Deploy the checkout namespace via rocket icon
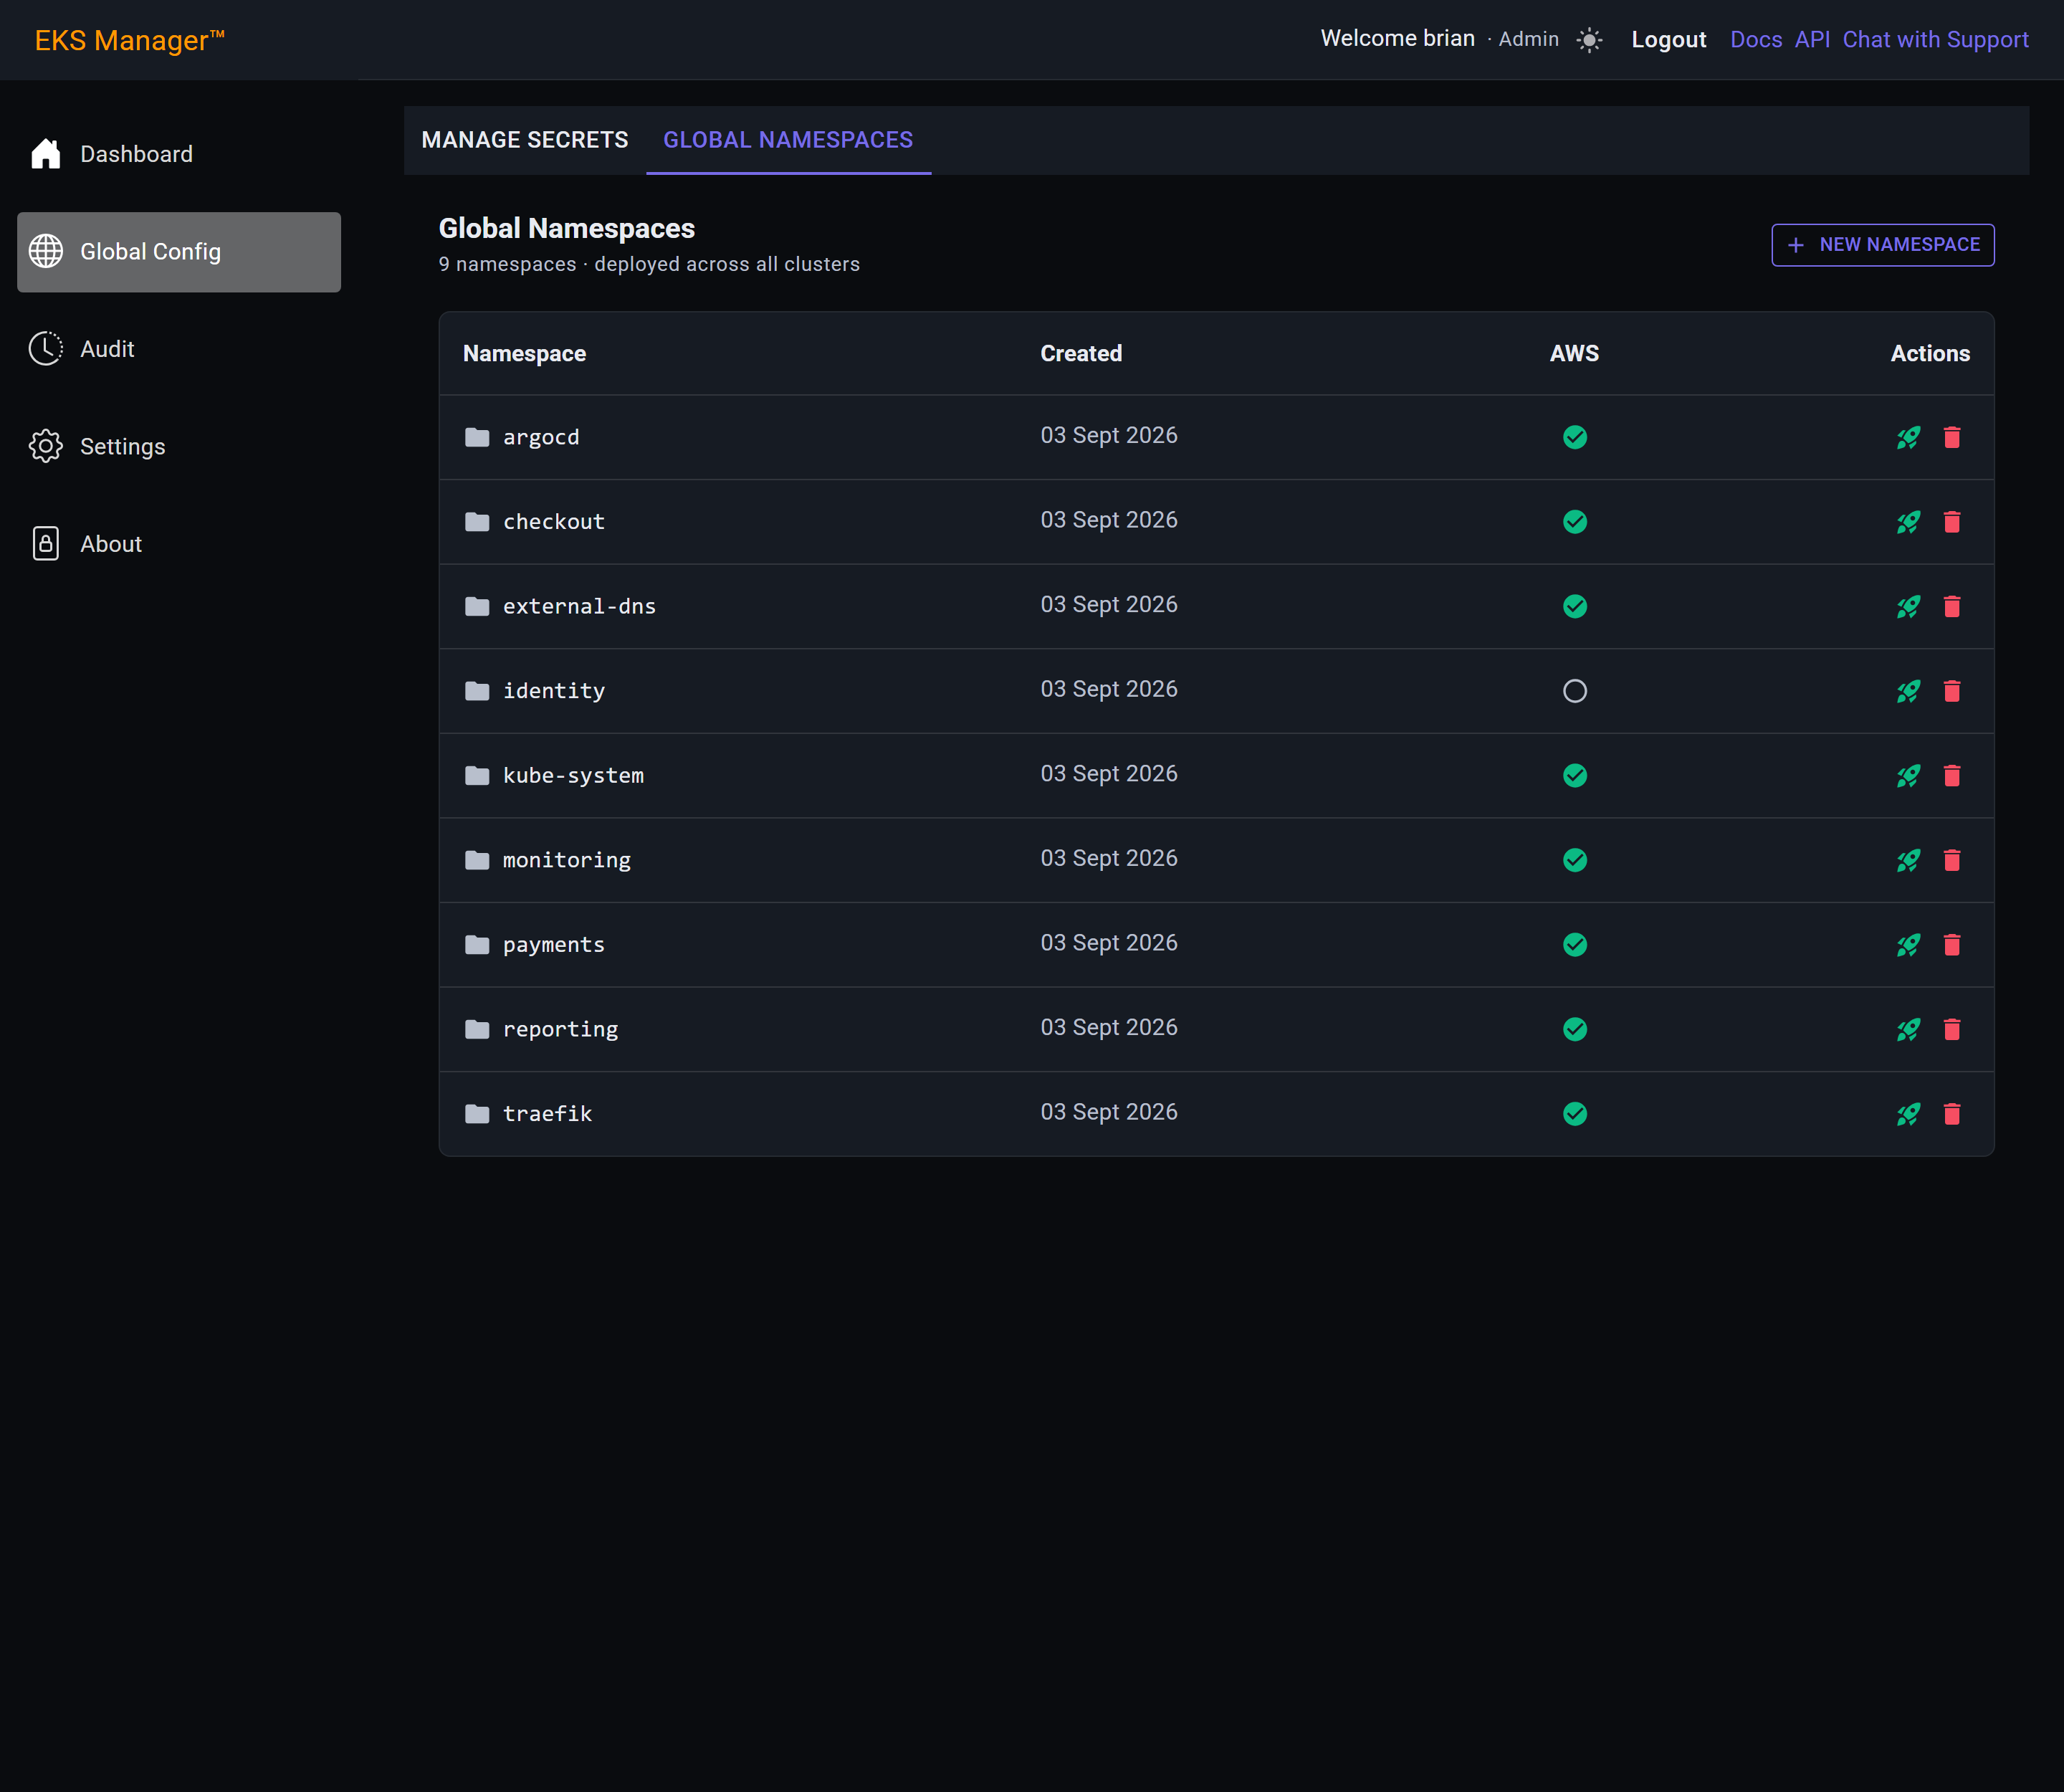 (1908, 522)
